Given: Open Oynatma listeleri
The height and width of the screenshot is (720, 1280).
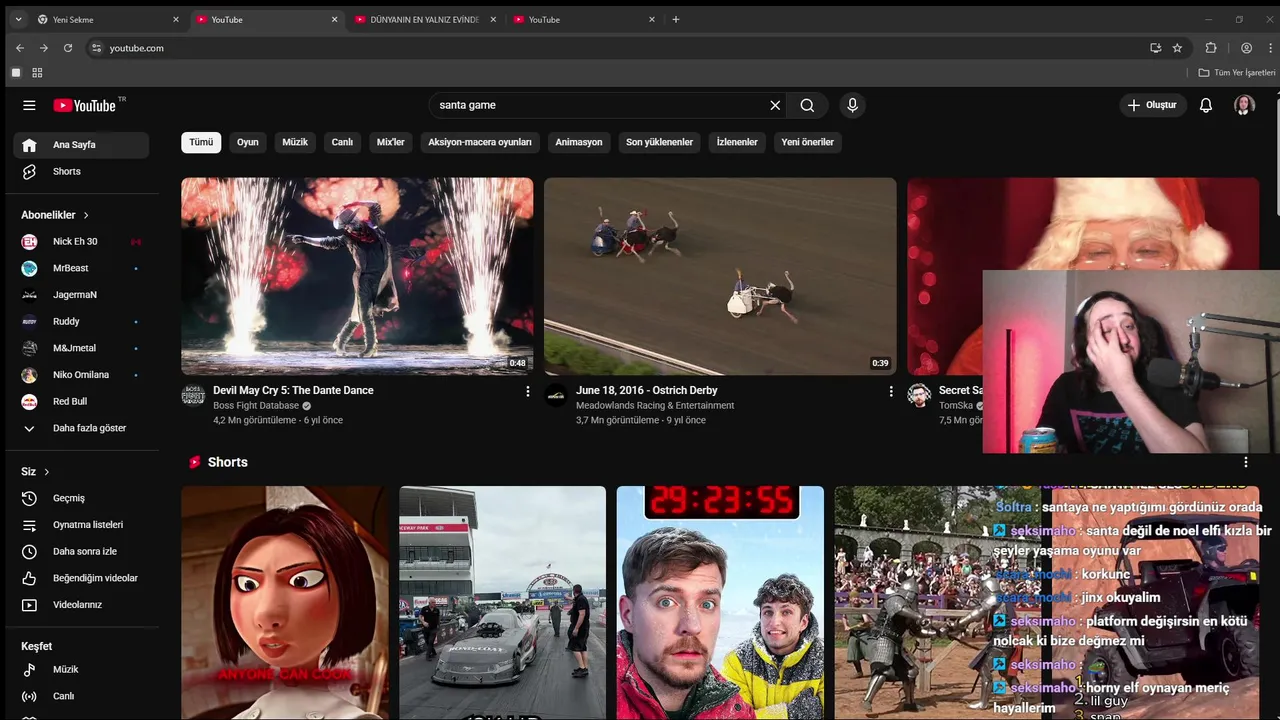Looking at the screenshot, I should (x=81, y=525).
